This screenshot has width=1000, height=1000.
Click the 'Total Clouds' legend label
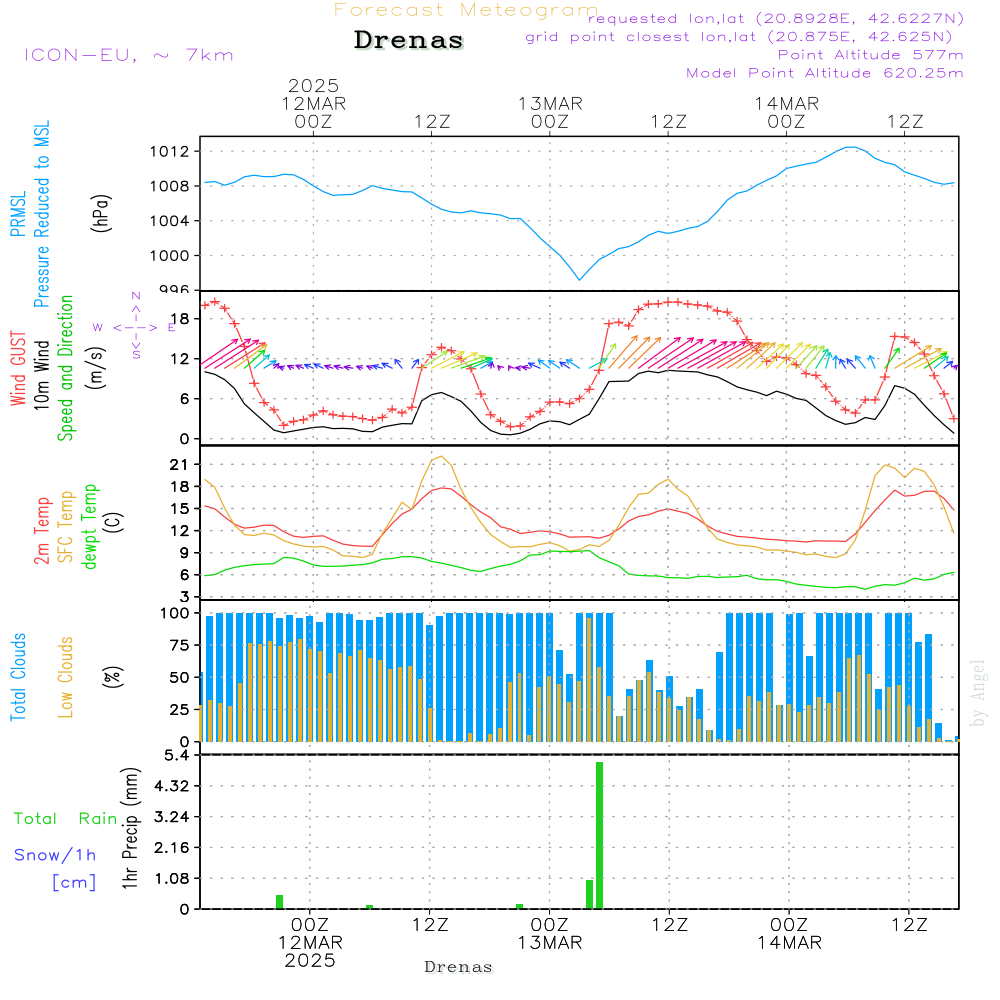click(x=18, y=677)
